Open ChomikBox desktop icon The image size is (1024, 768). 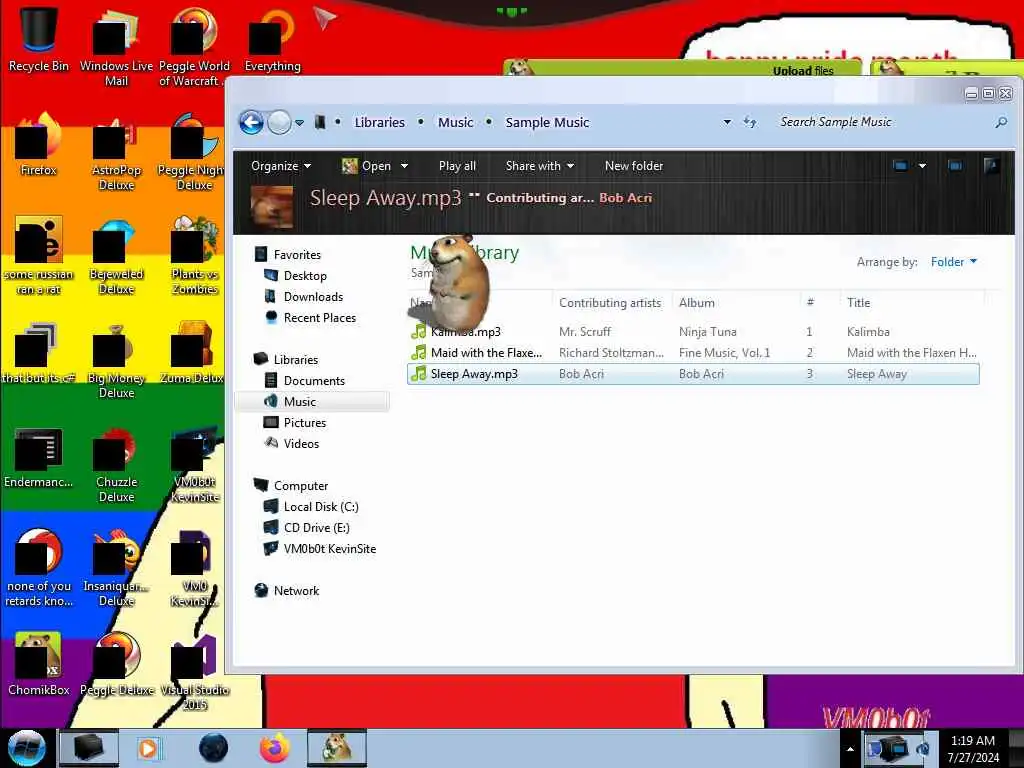[x=39, y=664]
